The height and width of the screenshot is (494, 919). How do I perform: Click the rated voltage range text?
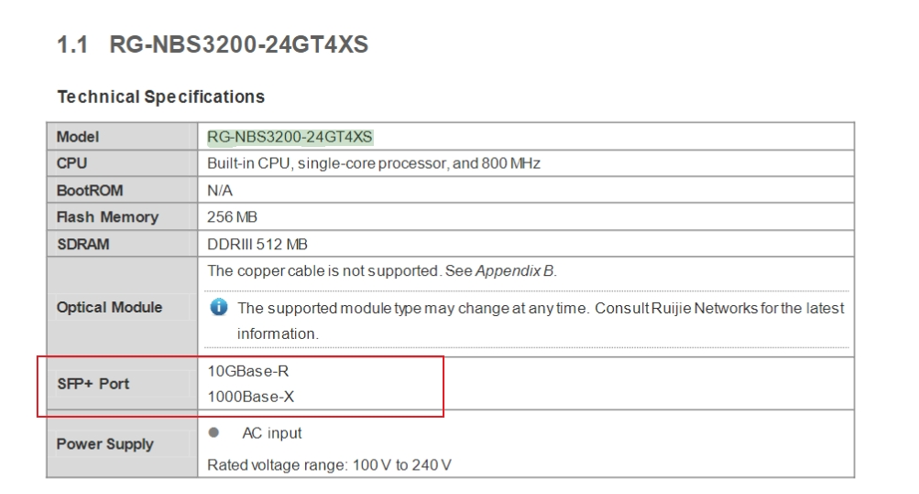(329, 465)
